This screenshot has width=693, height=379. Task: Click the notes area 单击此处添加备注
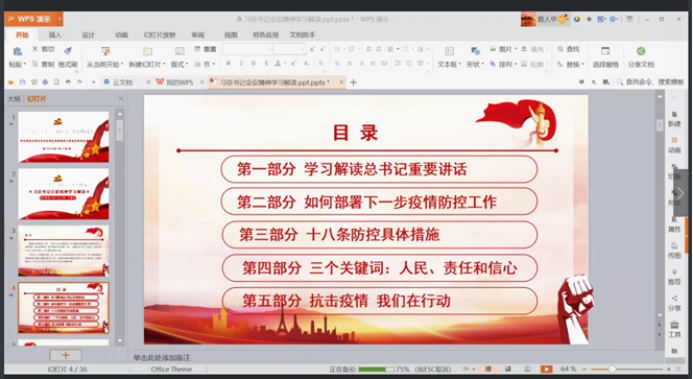162,357
